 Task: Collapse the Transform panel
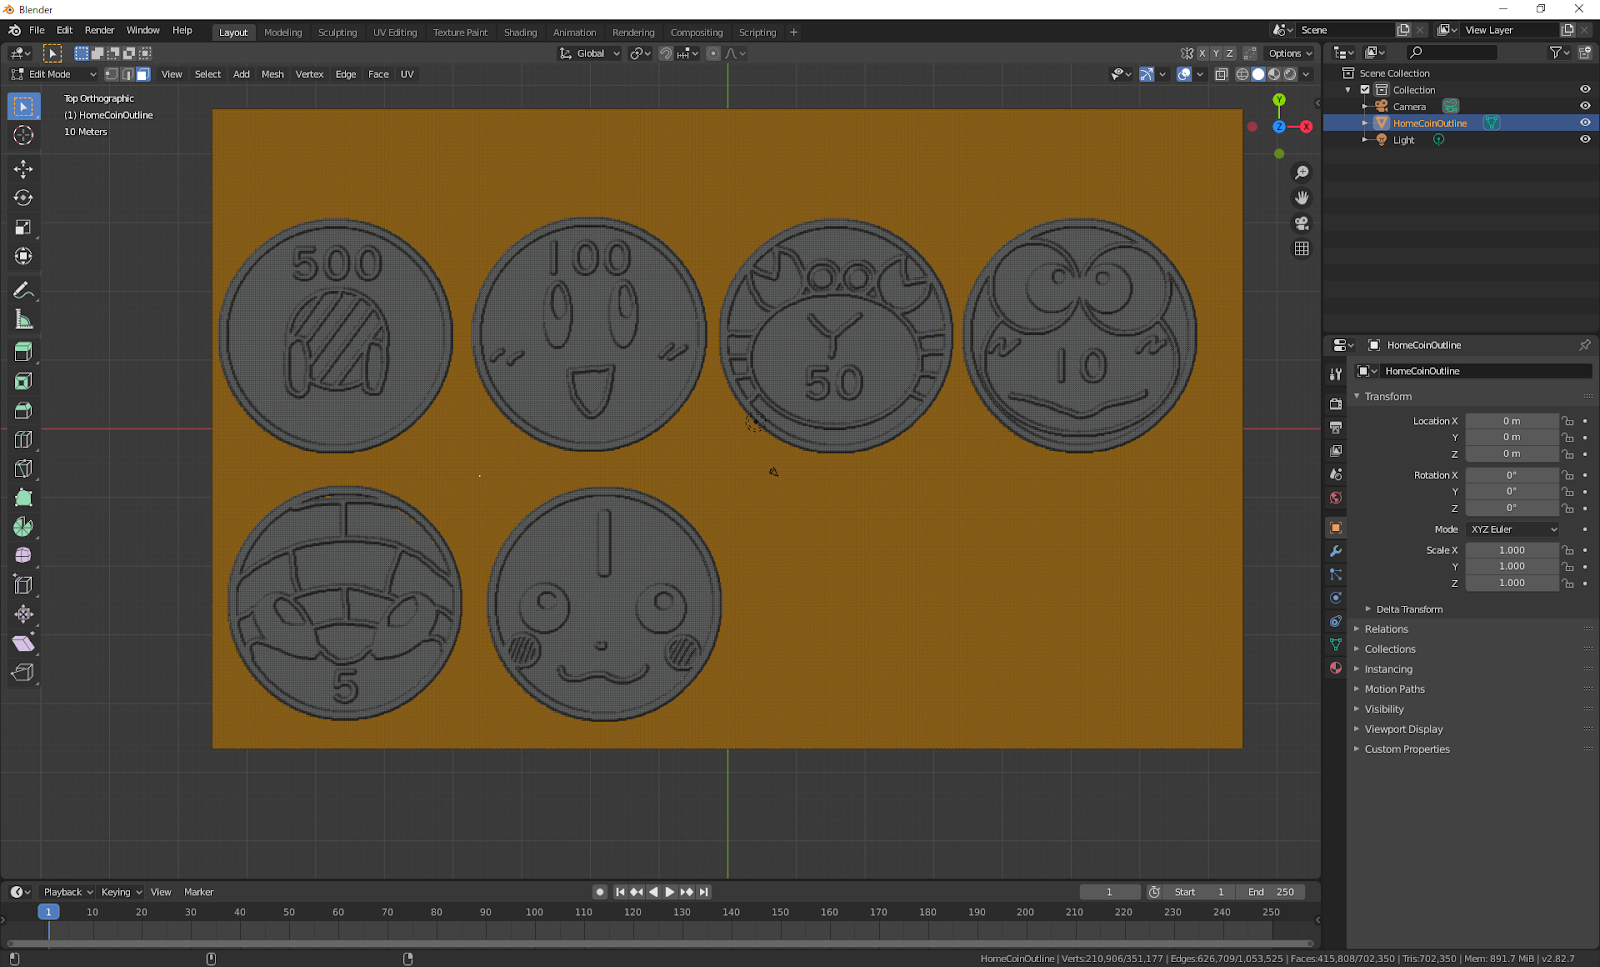coord(1388,396)
